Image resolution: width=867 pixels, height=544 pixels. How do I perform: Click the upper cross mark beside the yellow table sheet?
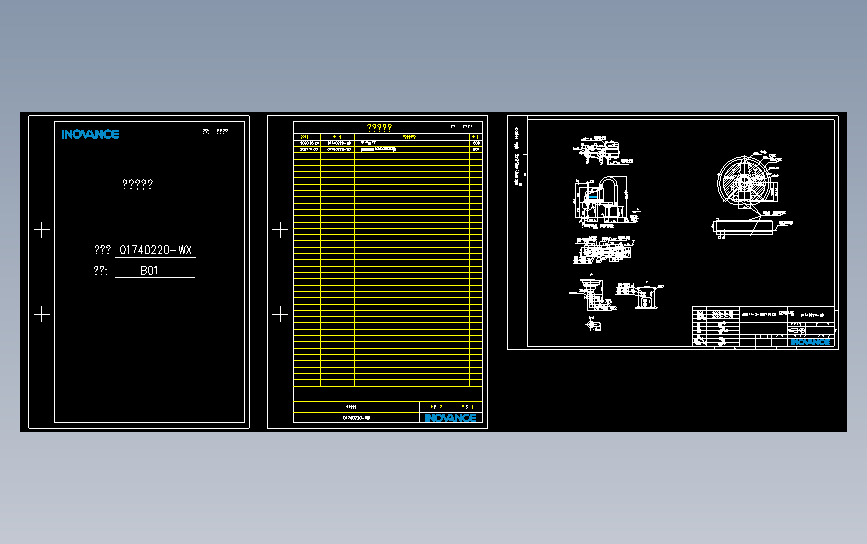pos(280,230)
